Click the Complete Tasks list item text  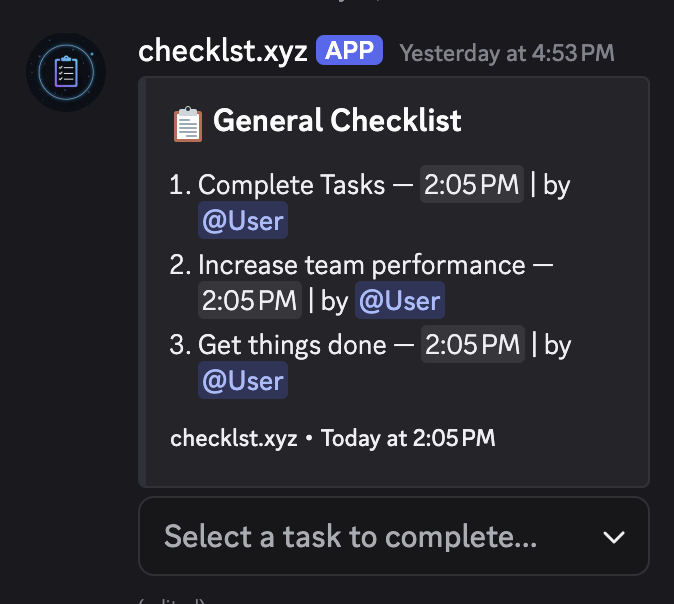pyautogui.click(x=291, y=185)
